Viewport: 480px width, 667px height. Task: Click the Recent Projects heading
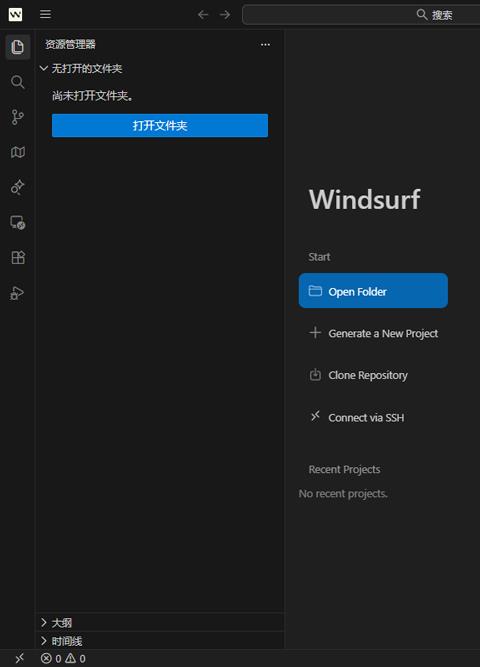coord(344,469)
